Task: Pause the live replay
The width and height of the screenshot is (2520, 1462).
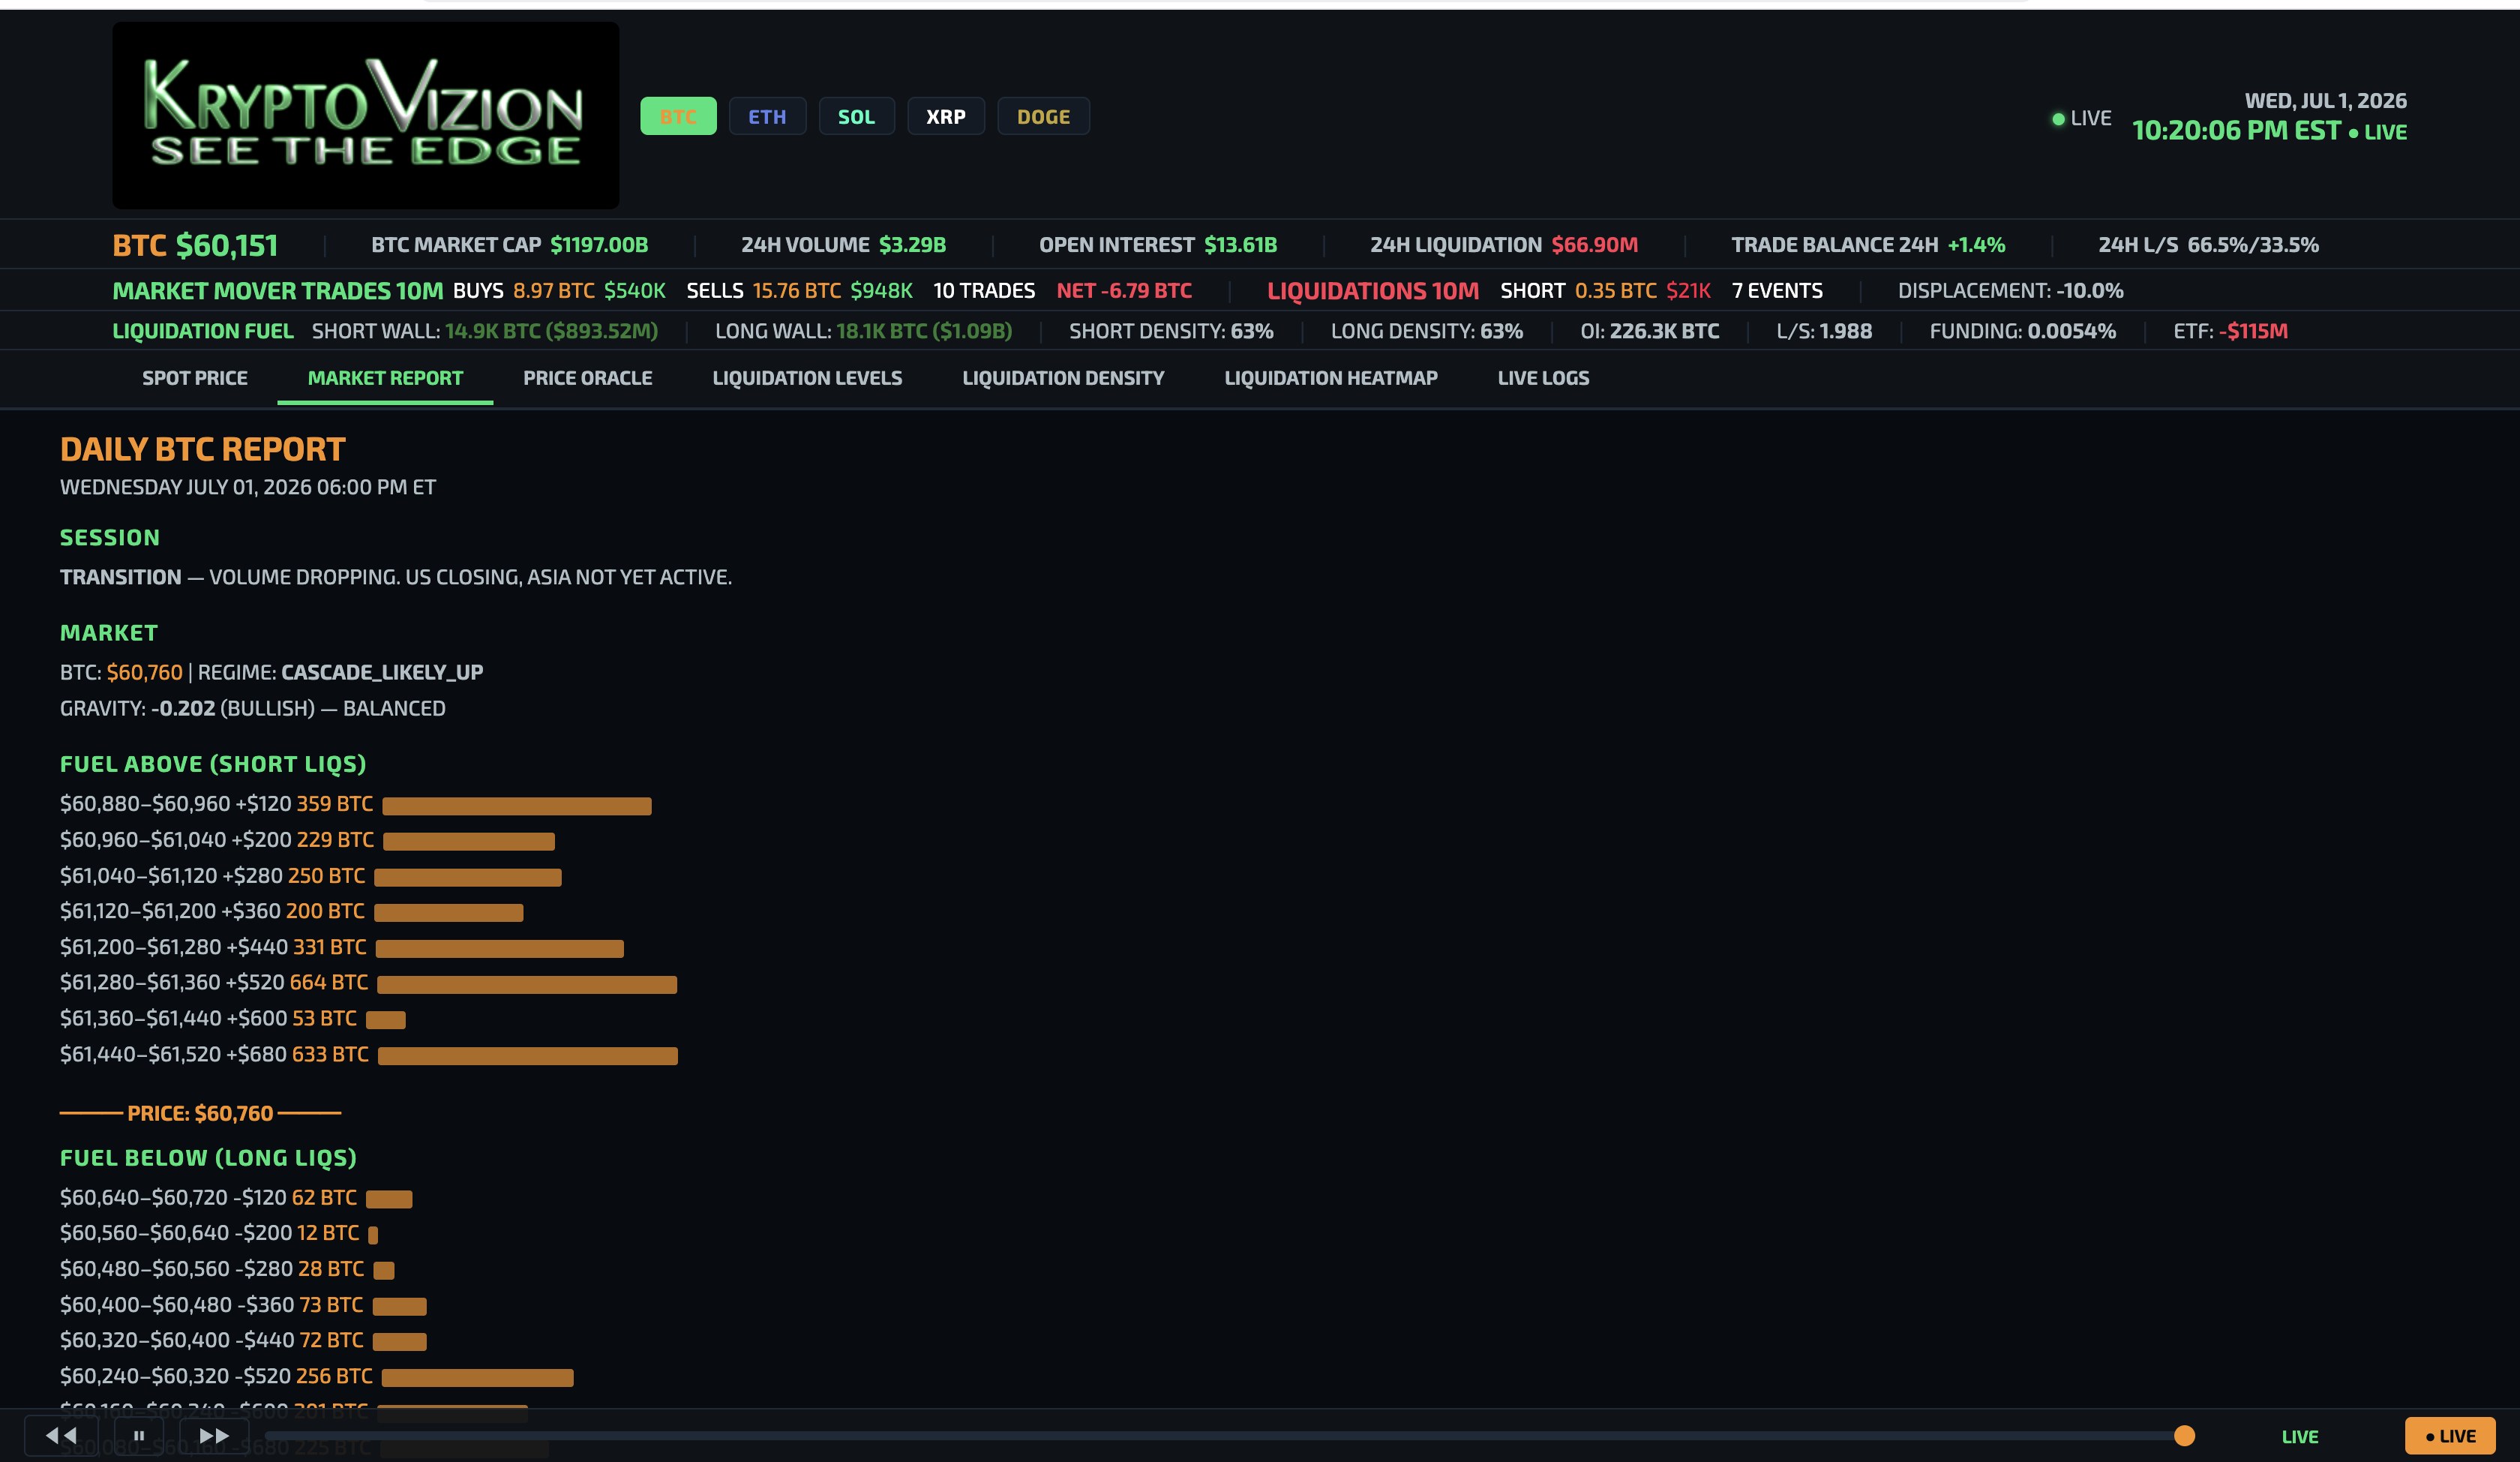Action: pos(139,1436)
